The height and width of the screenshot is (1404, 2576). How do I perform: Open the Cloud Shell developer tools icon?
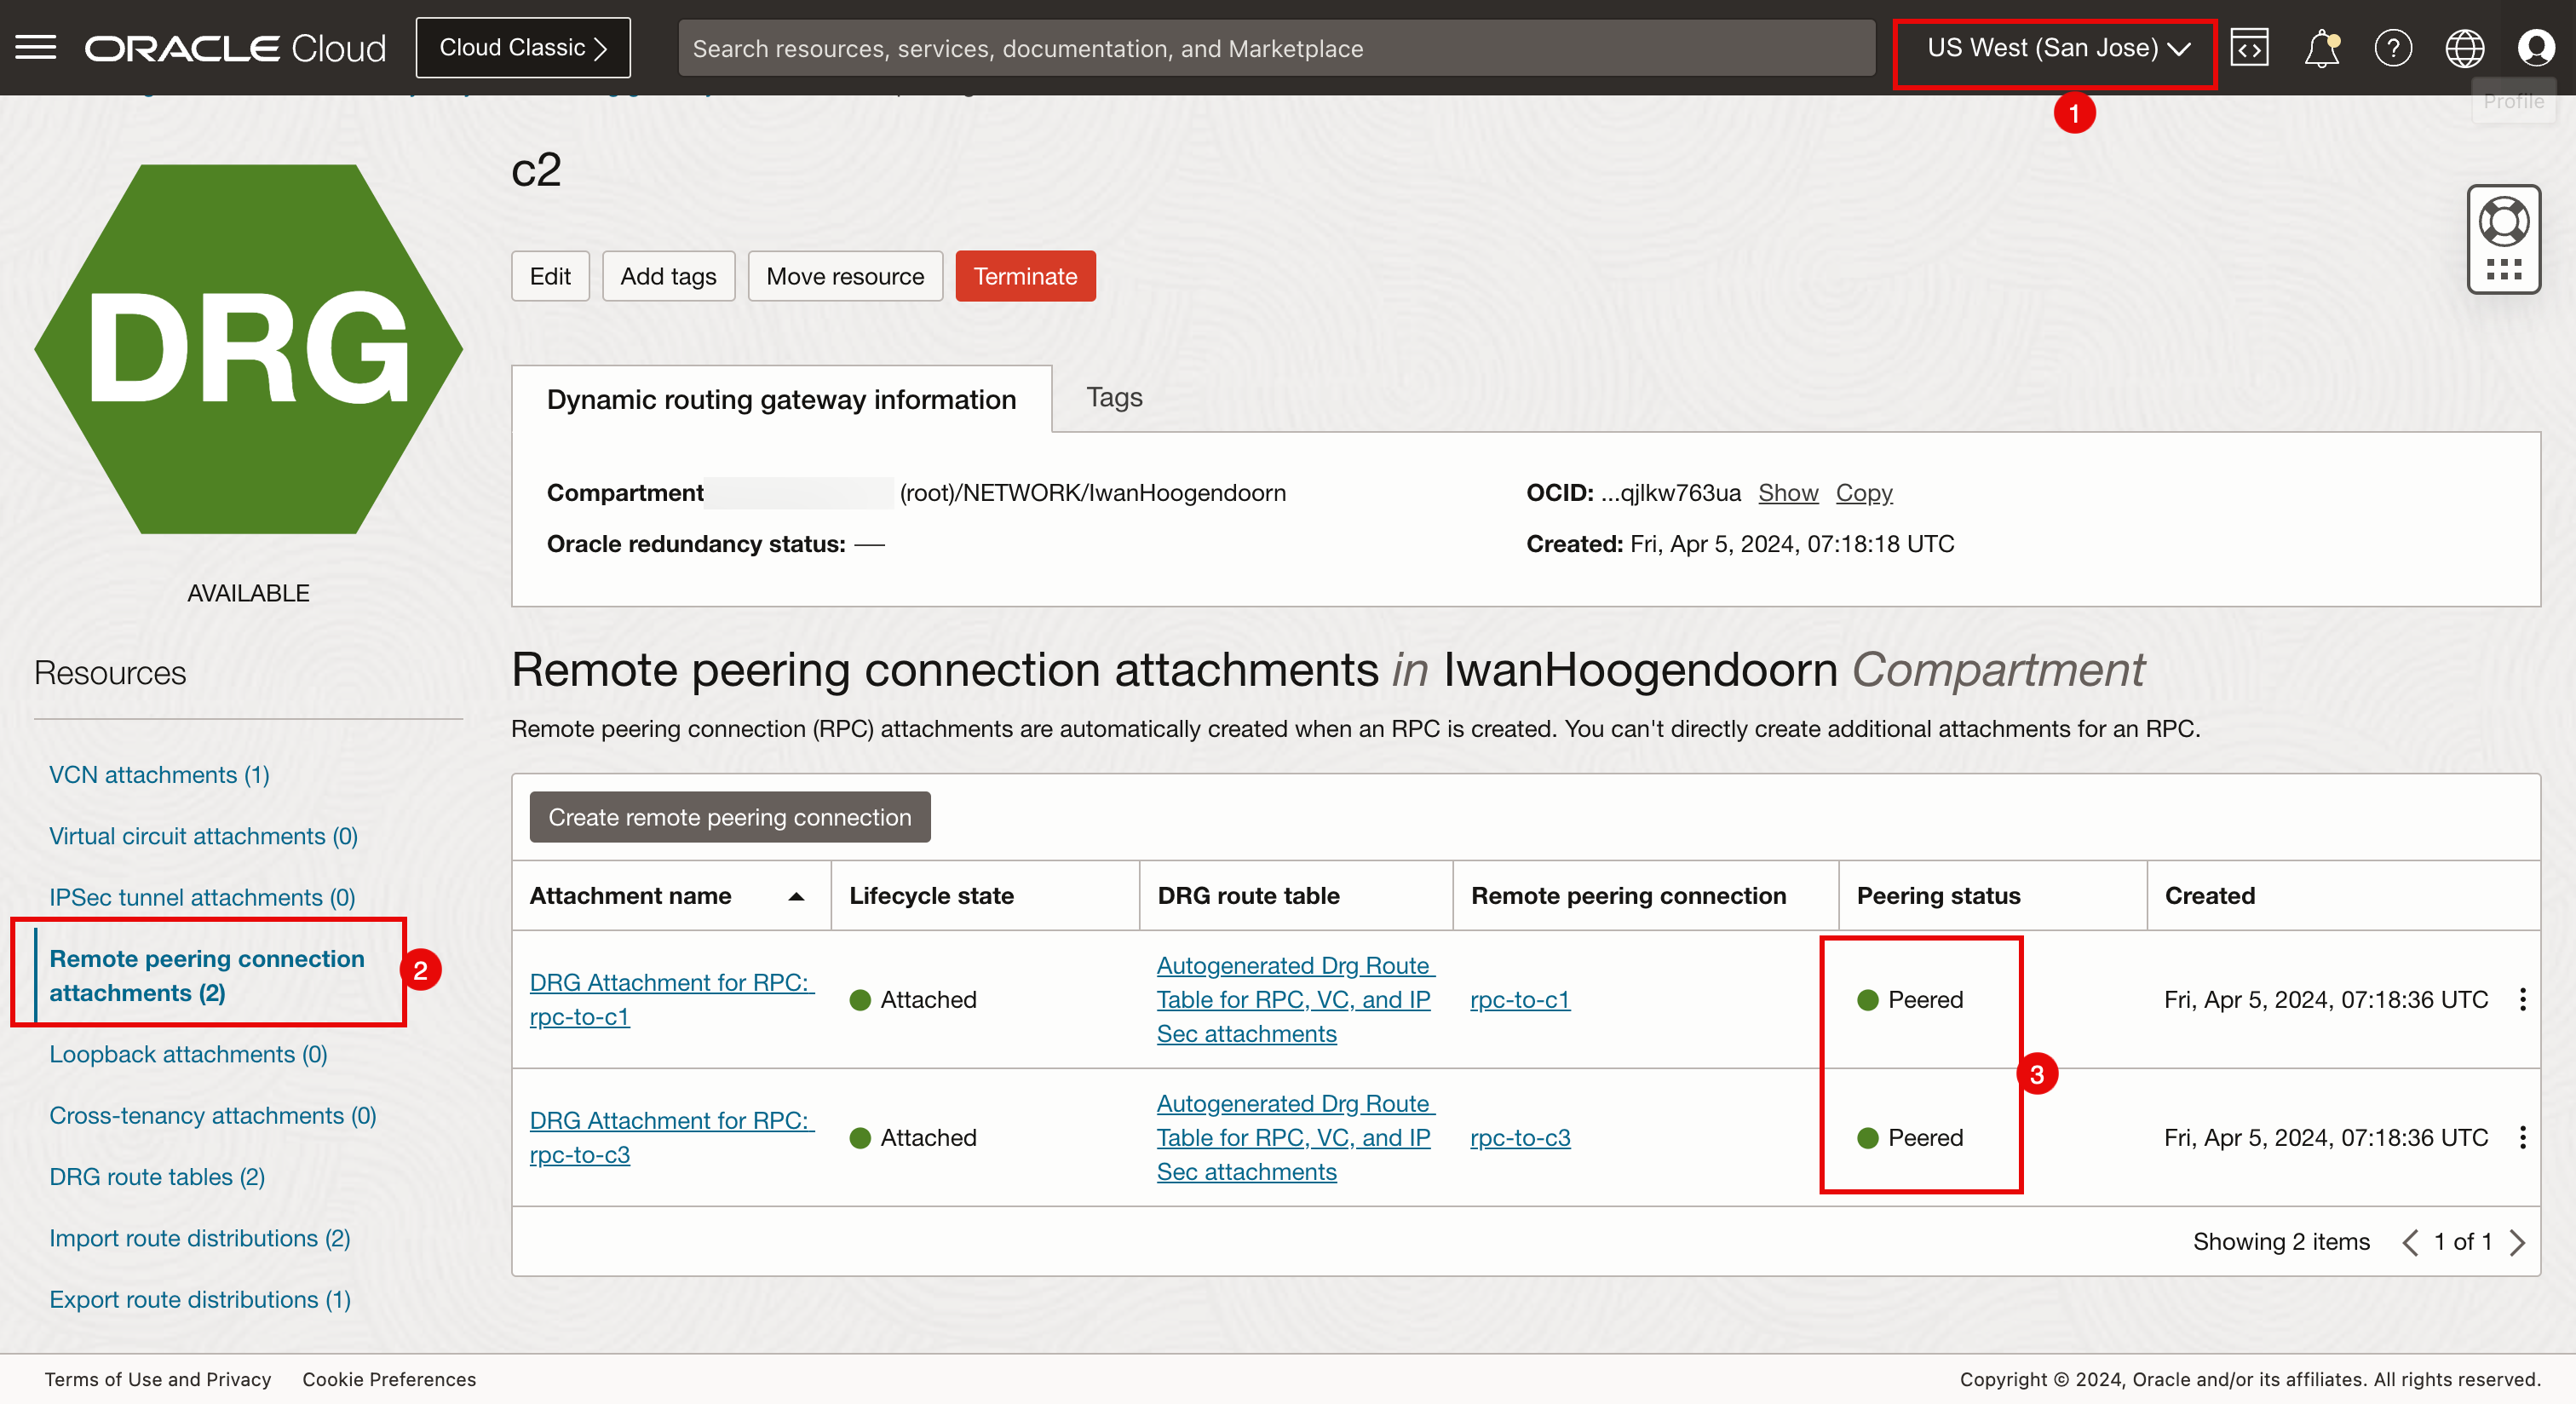click(x=2249, y=47)
